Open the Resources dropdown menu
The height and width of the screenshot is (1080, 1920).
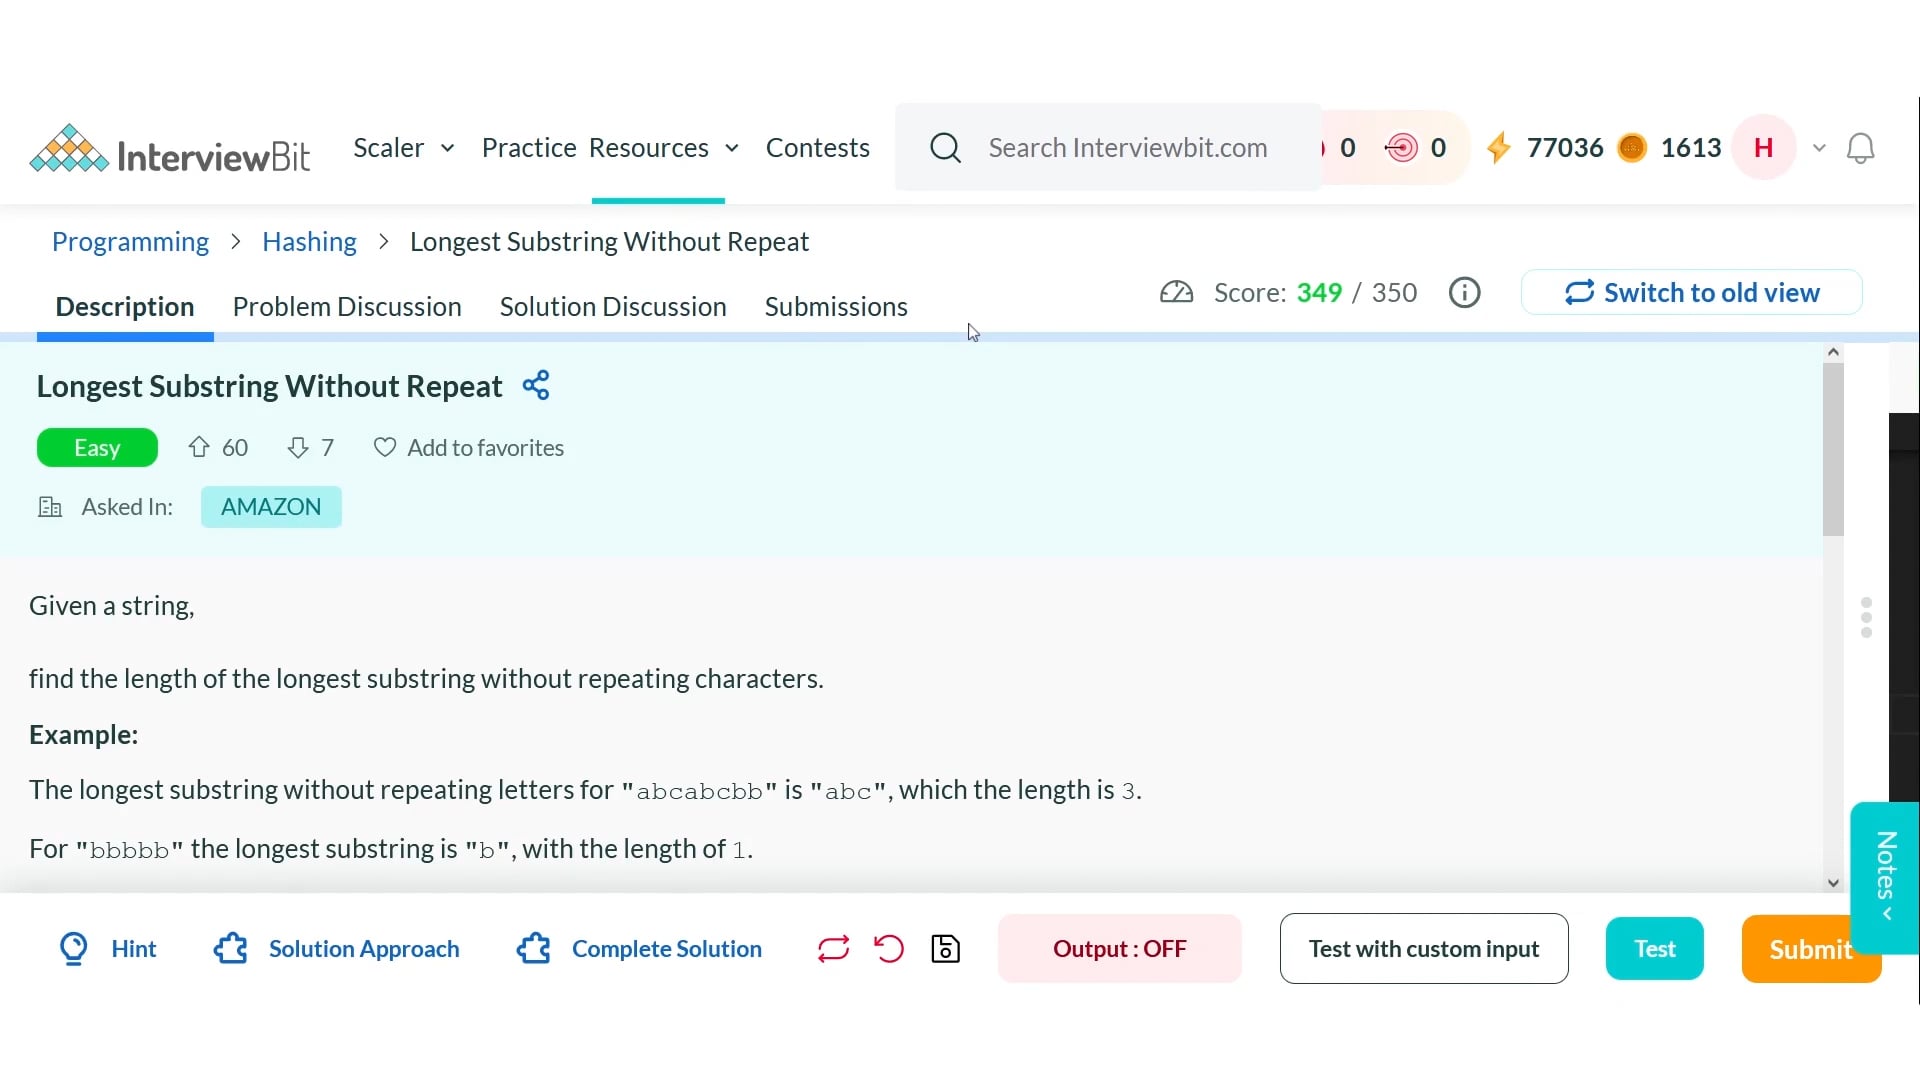(662, 147)
